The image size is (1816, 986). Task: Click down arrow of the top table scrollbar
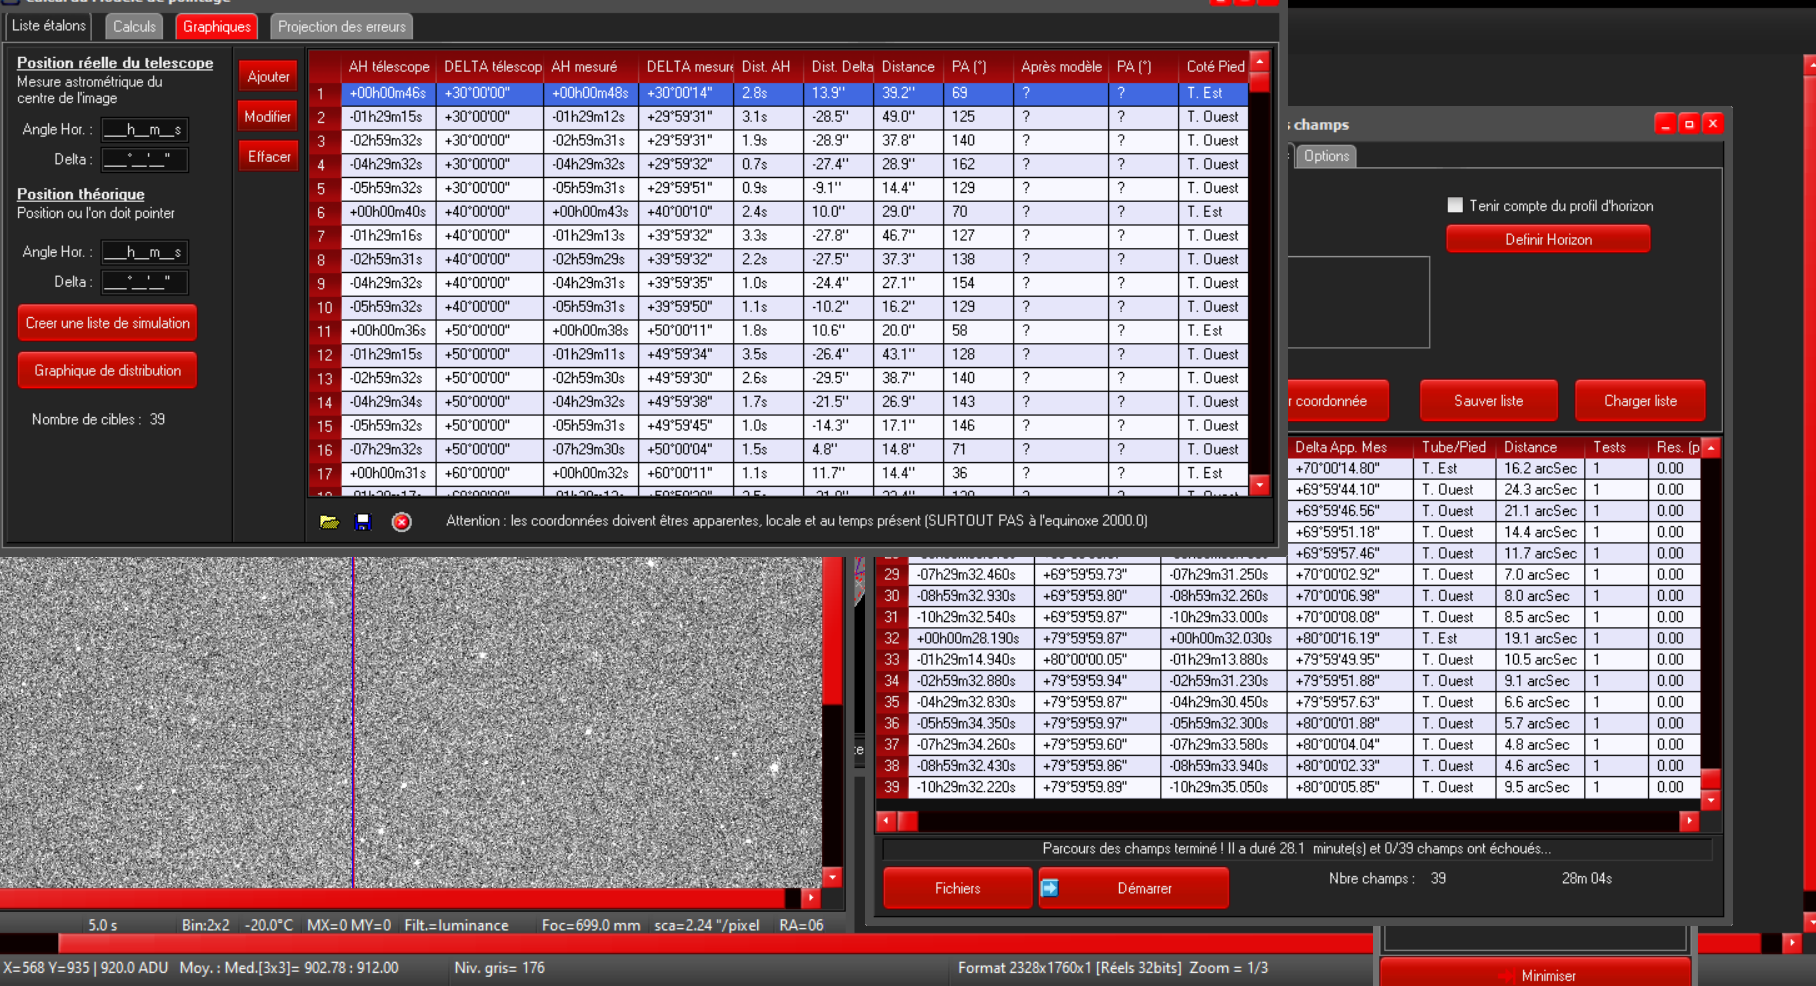pos(1260,485)
